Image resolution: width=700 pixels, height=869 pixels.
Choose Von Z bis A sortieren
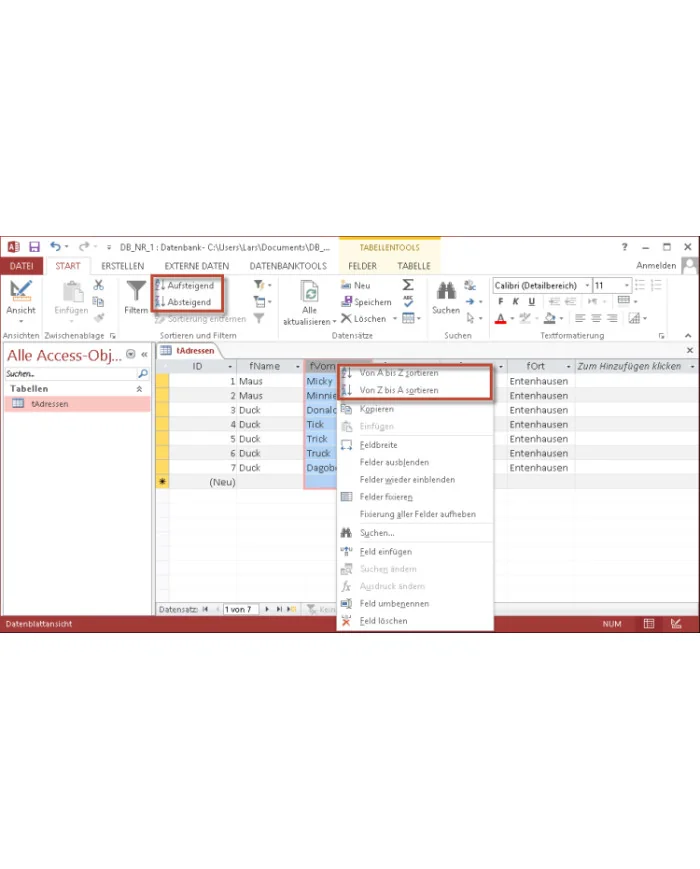click(415, 390)
